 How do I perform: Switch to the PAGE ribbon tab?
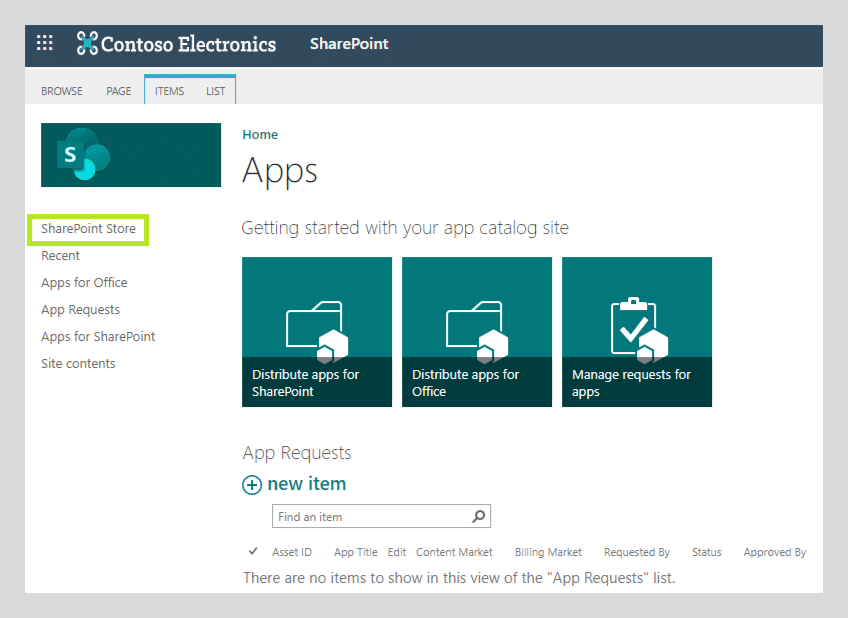pos(118,91)
